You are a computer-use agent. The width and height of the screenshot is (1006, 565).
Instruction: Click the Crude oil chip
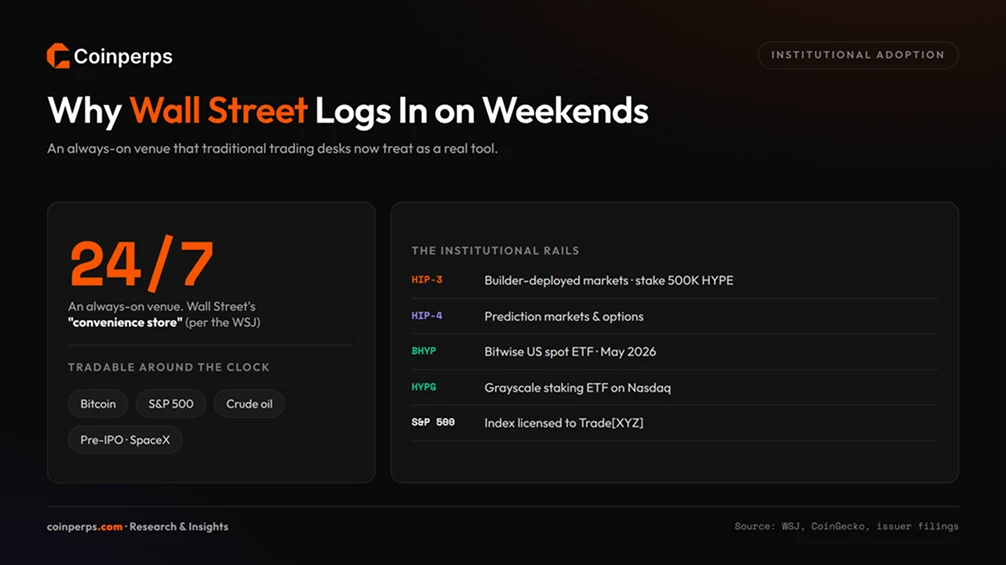pos(249,404)
